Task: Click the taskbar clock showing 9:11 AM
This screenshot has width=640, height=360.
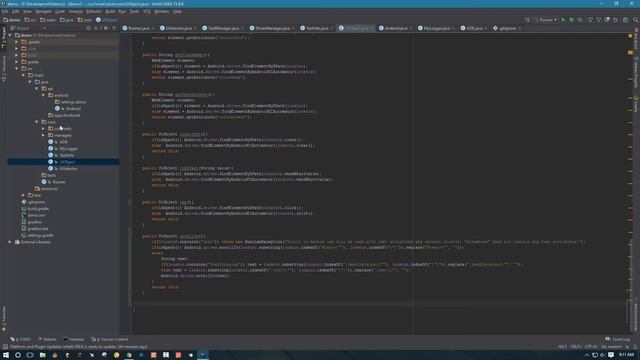Action: 626,355
